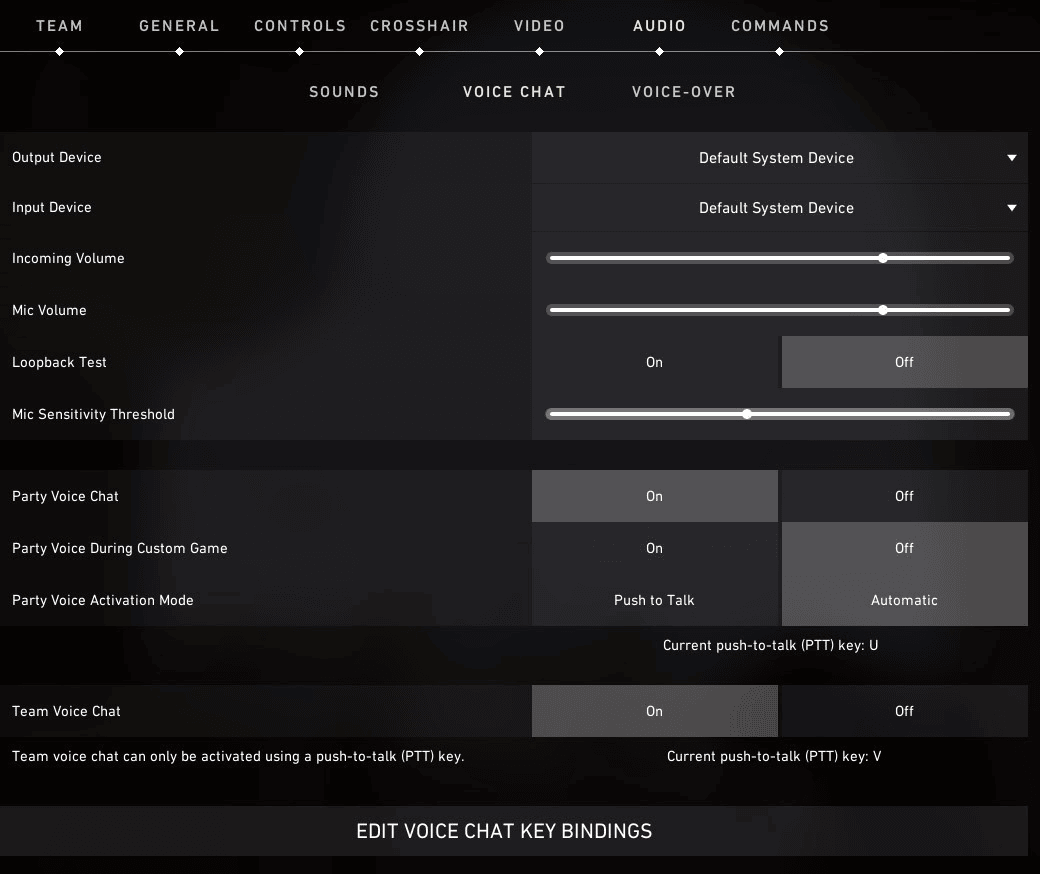Turn off Team Voice Chat

click(x=904, y=711)
